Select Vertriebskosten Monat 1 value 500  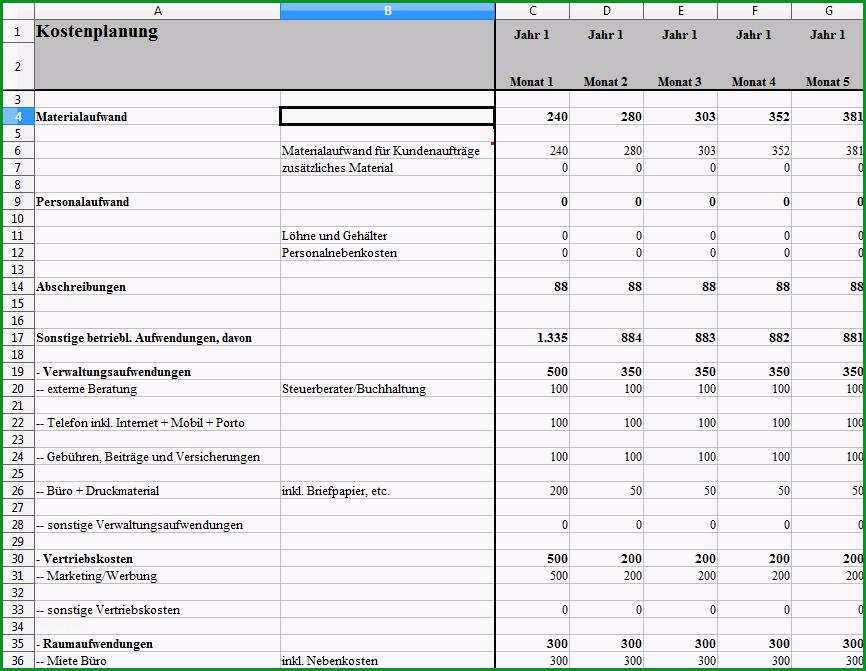tap(533, 558)
